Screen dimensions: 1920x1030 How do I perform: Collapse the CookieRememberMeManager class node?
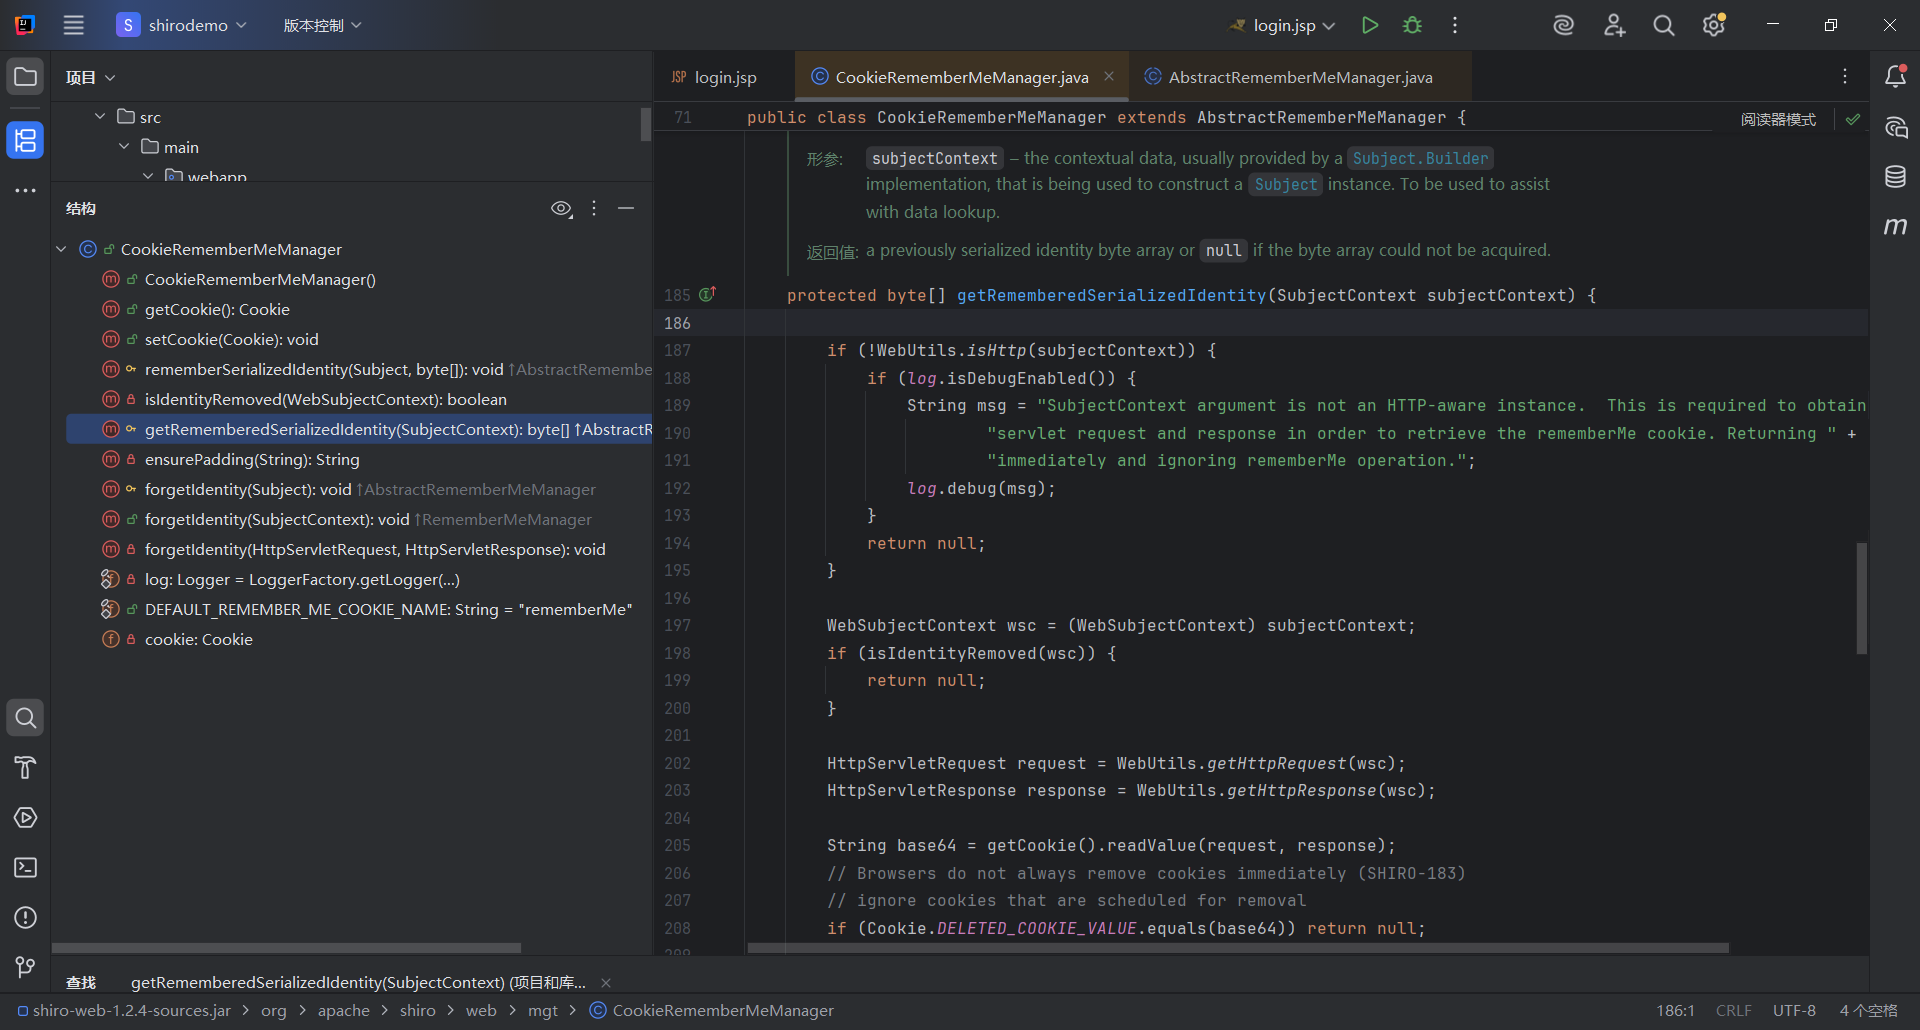[61, 249]
